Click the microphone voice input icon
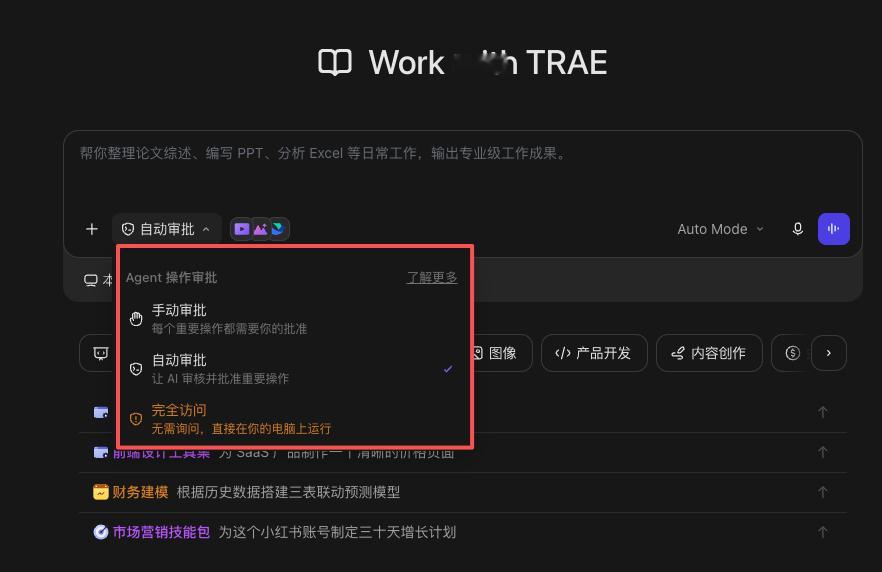 coord(798,229)
